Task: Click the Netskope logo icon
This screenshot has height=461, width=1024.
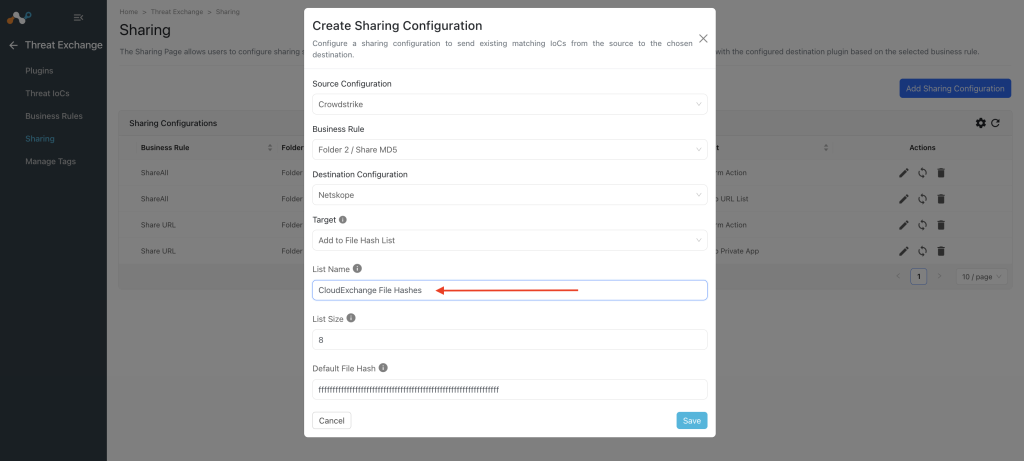Action: pos(19,18)
